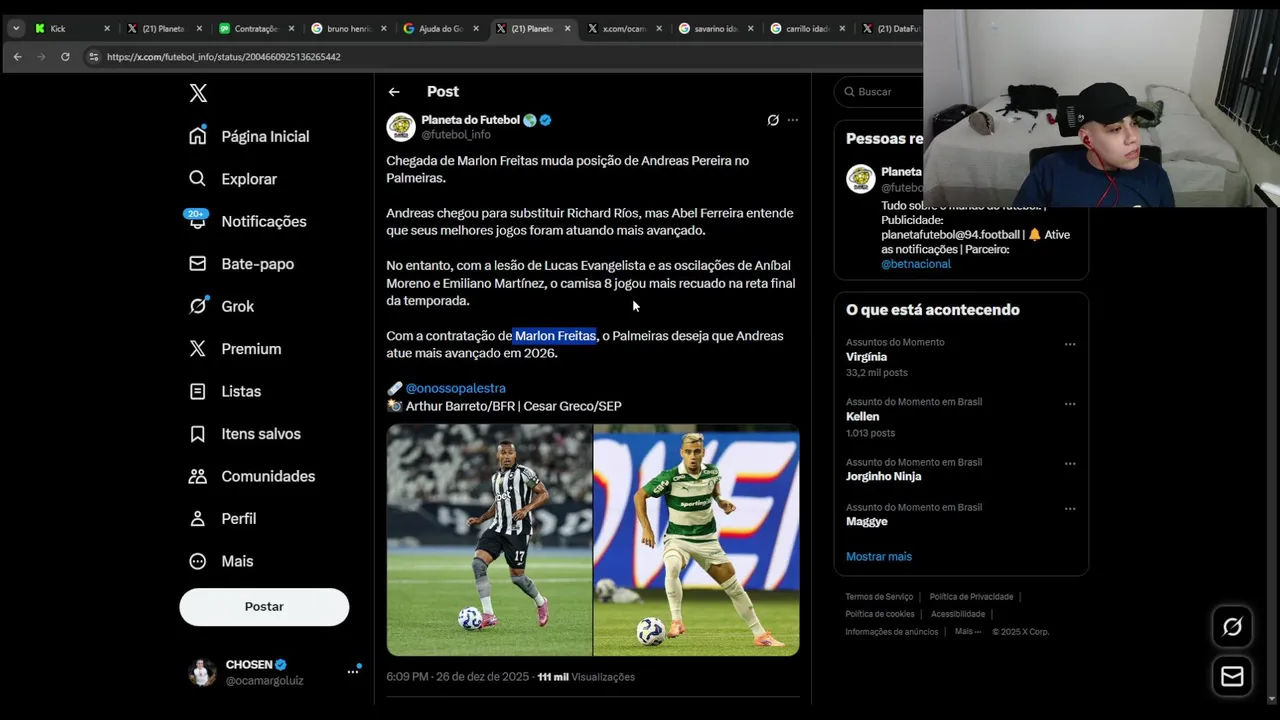
Task: Open options for Jorginho Ninja trend
Action: (x=1070, y=464)
